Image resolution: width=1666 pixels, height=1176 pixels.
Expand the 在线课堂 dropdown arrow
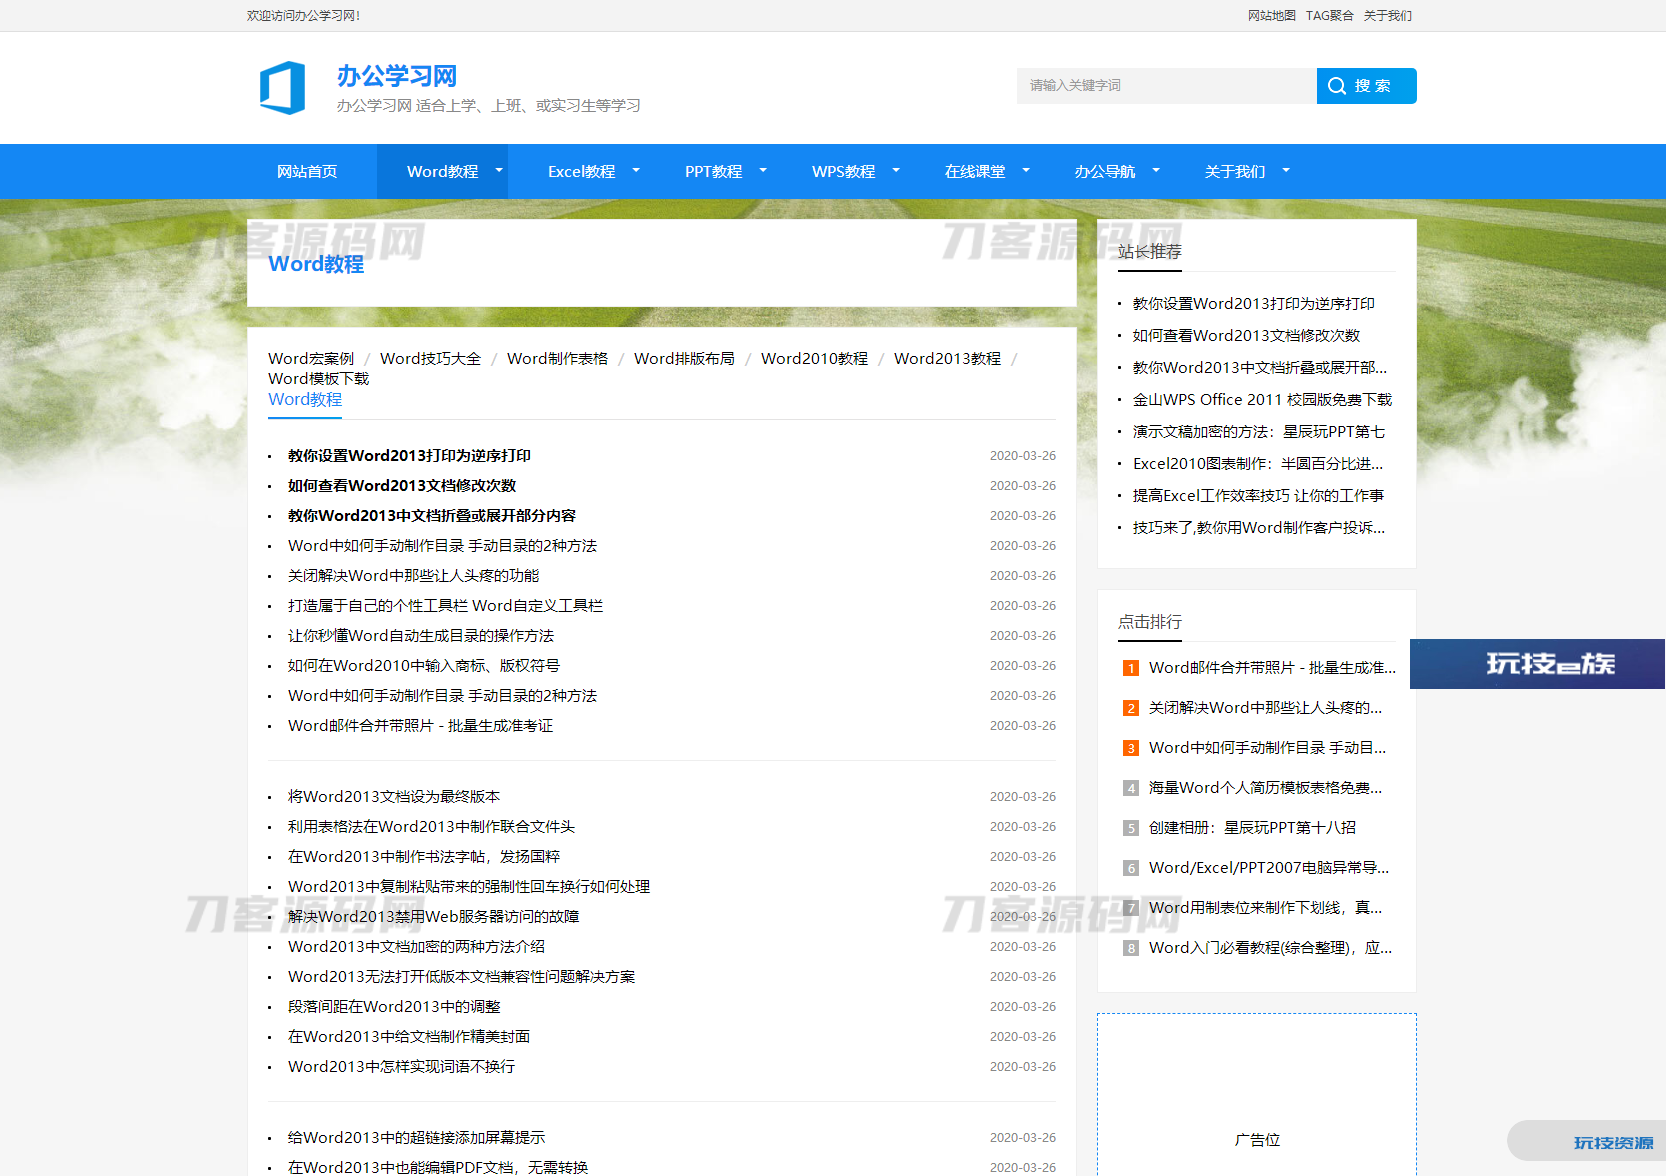tap(1026, 170)
